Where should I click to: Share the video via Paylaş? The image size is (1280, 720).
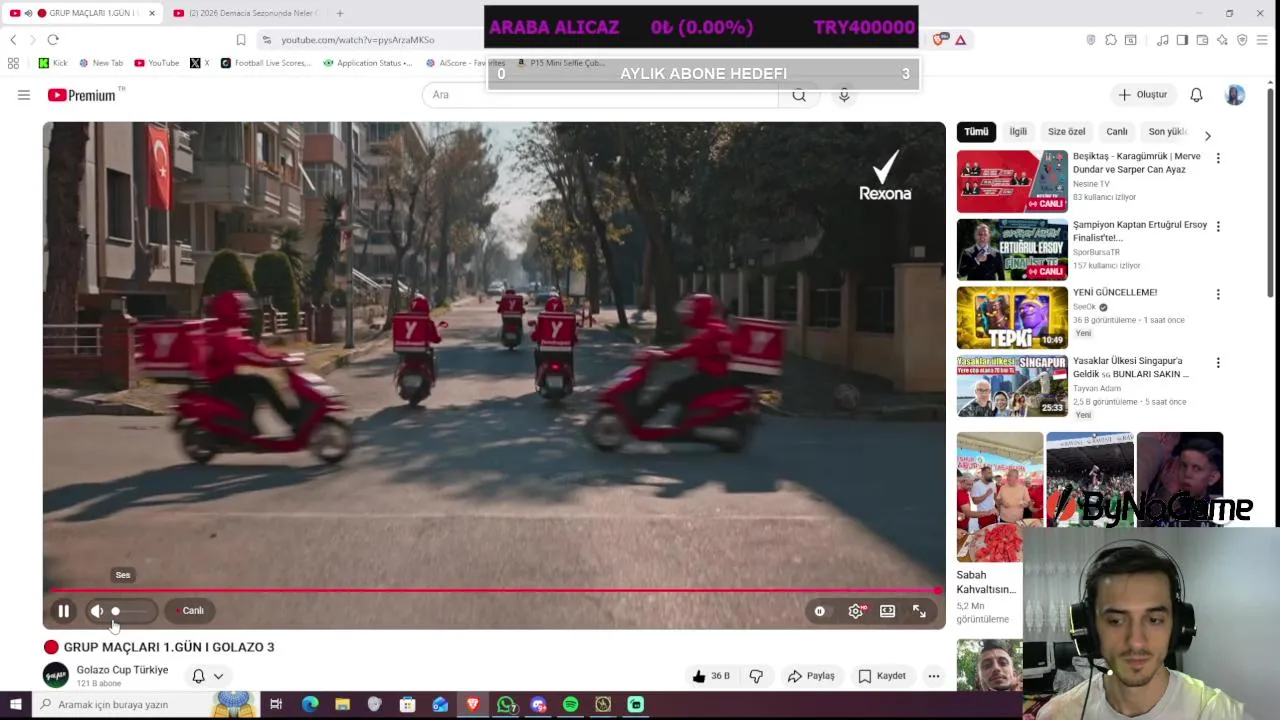[x=811, y=676]
